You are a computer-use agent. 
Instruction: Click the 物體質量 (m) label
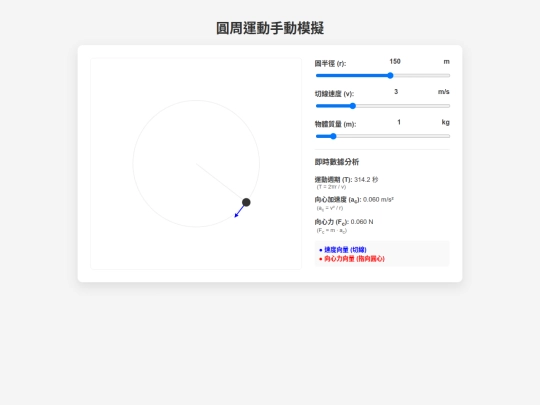tap(335, 124)
